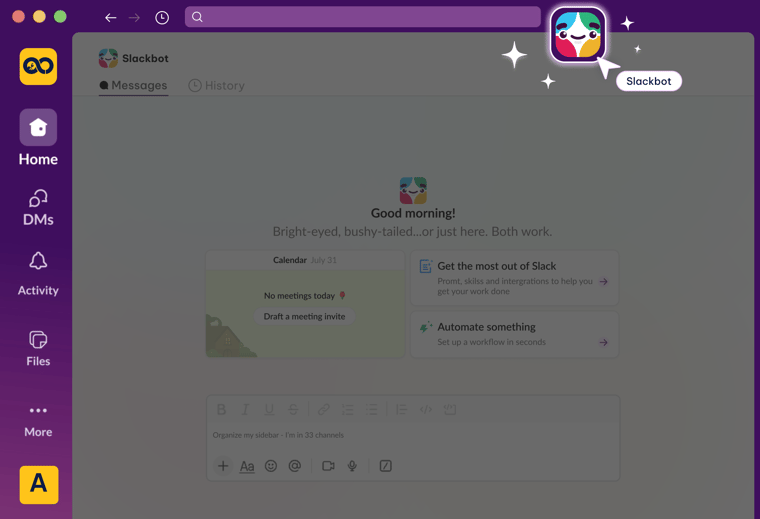This screenshot has width=760, height=519.
Task: Click the Good morning! greeting
Action: [x=413, y=213]
